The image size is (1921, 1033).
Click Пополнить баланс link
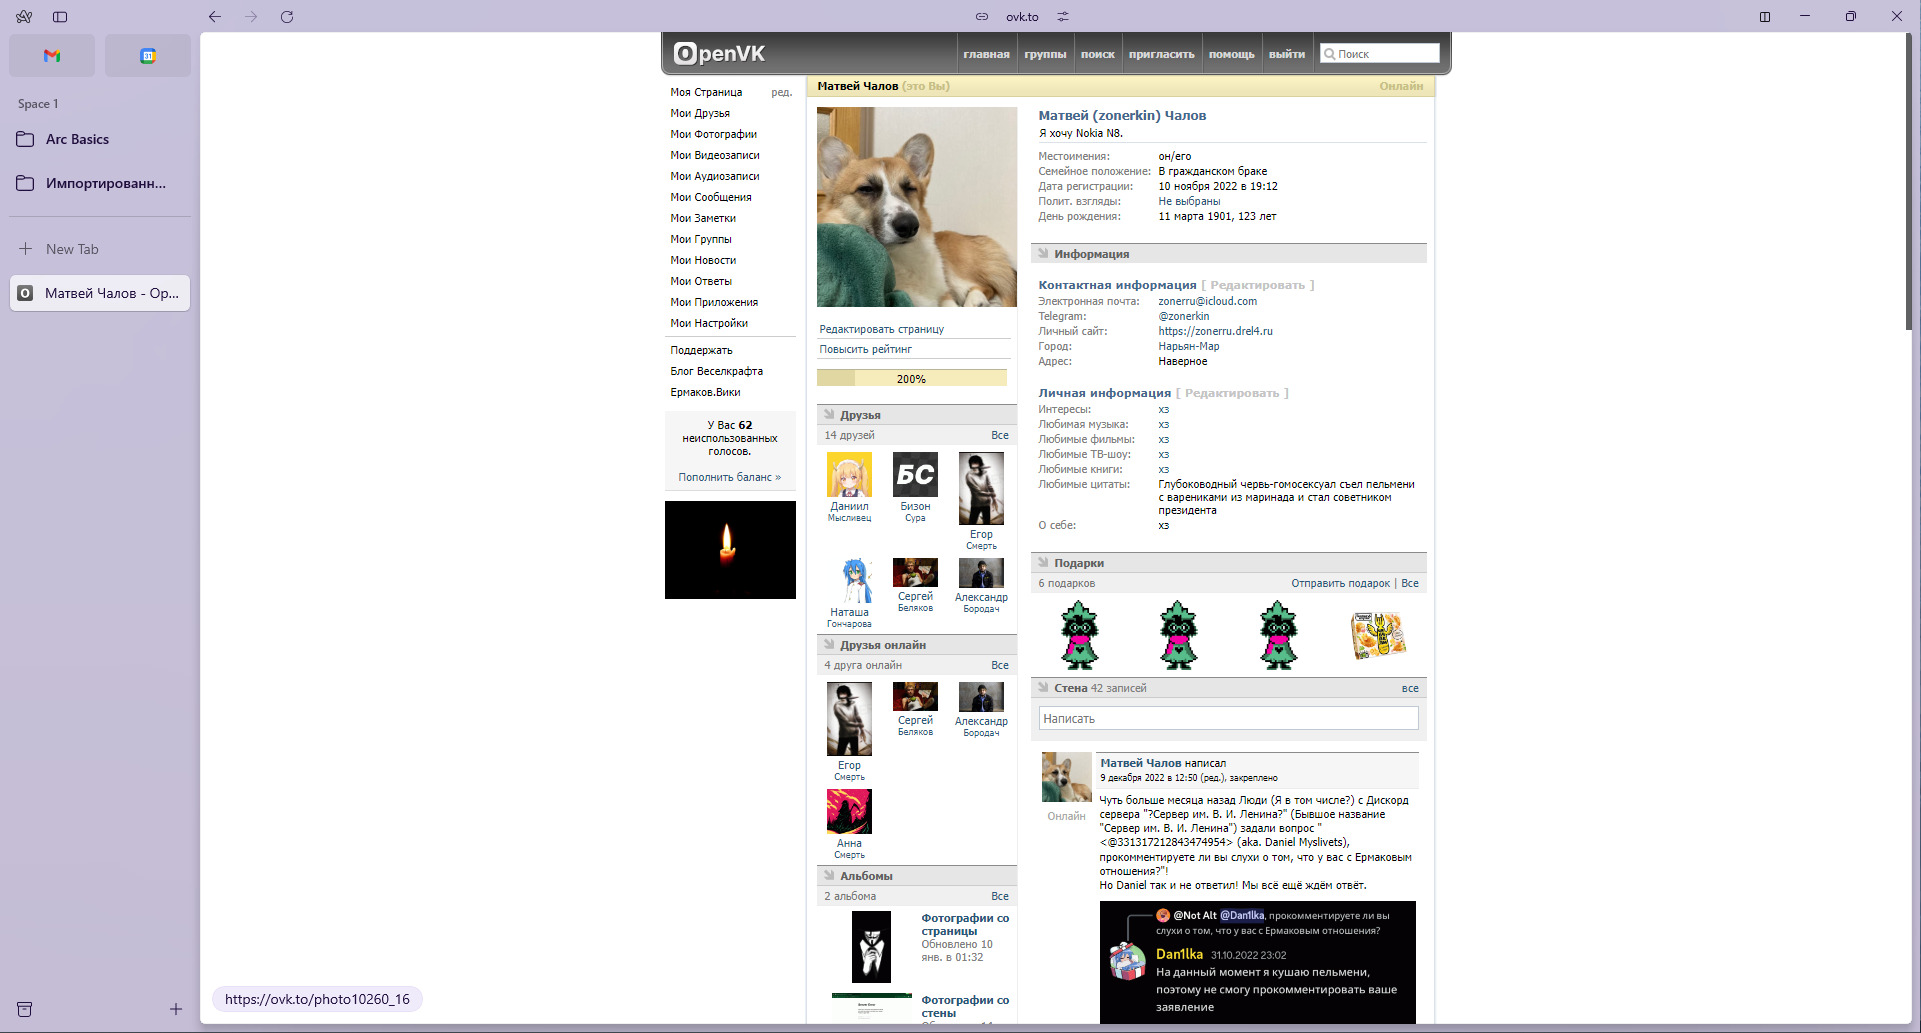[x=729, y=477]
